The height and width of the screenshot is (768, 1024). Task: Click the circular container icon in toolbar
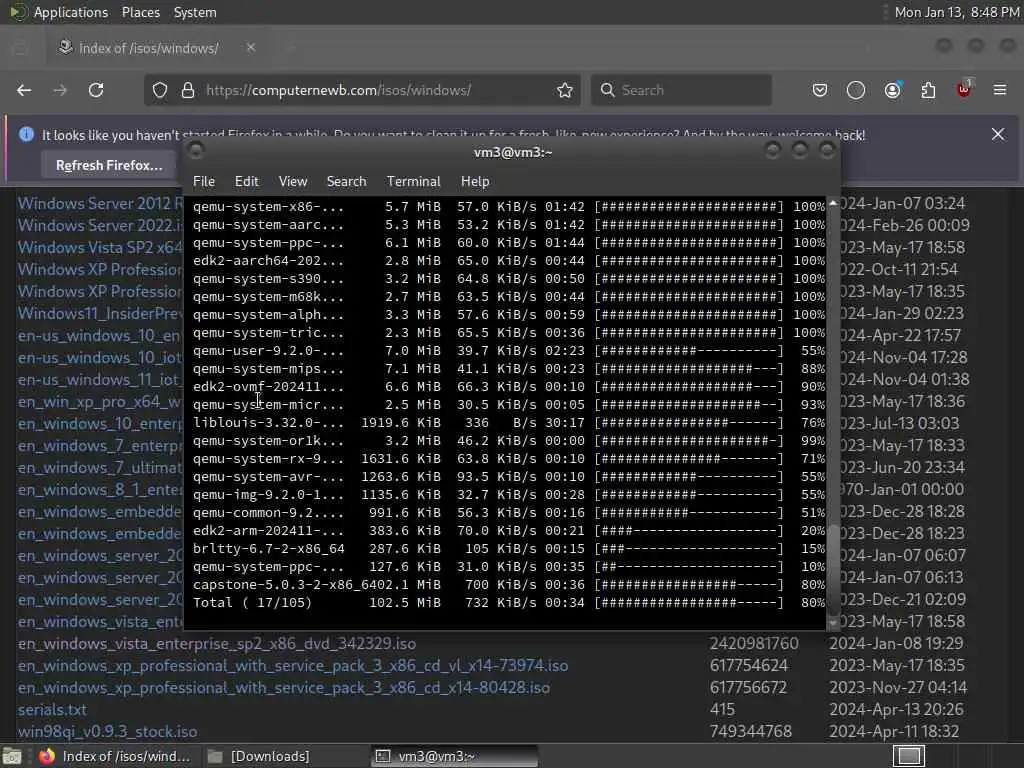856,90
